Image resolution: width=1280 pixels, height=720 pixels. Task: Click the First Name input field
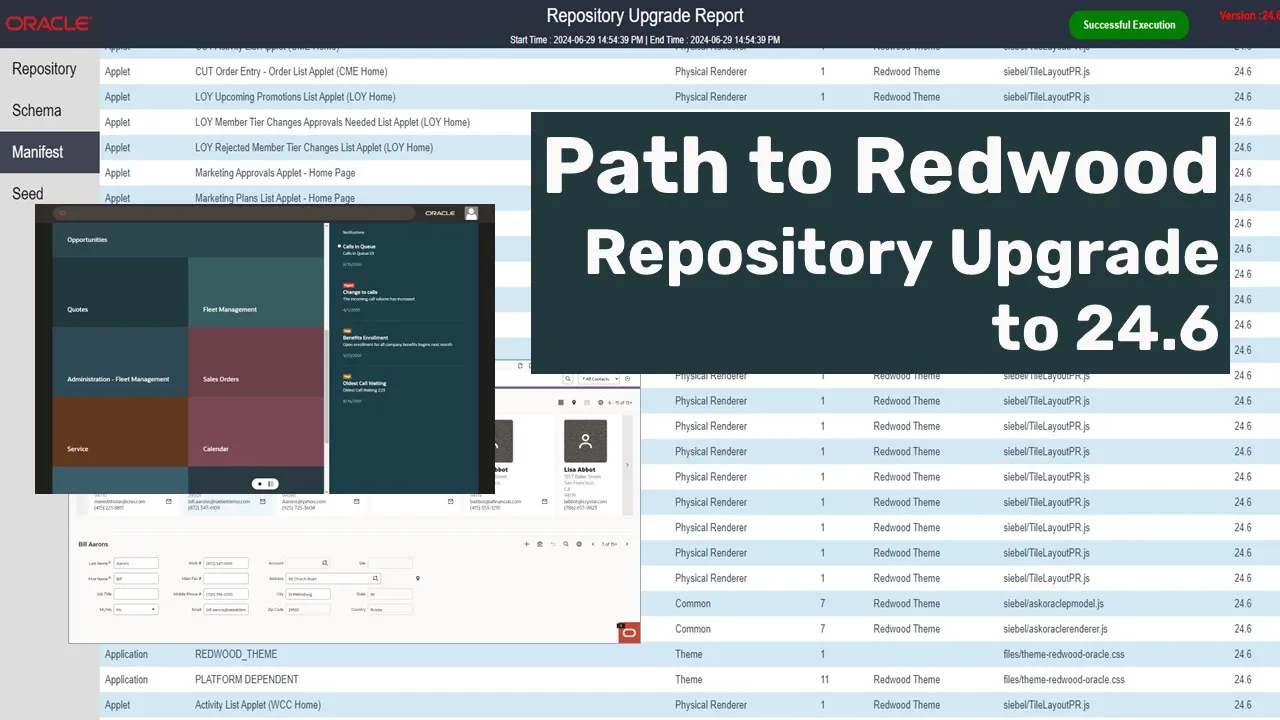pos(136,578)
